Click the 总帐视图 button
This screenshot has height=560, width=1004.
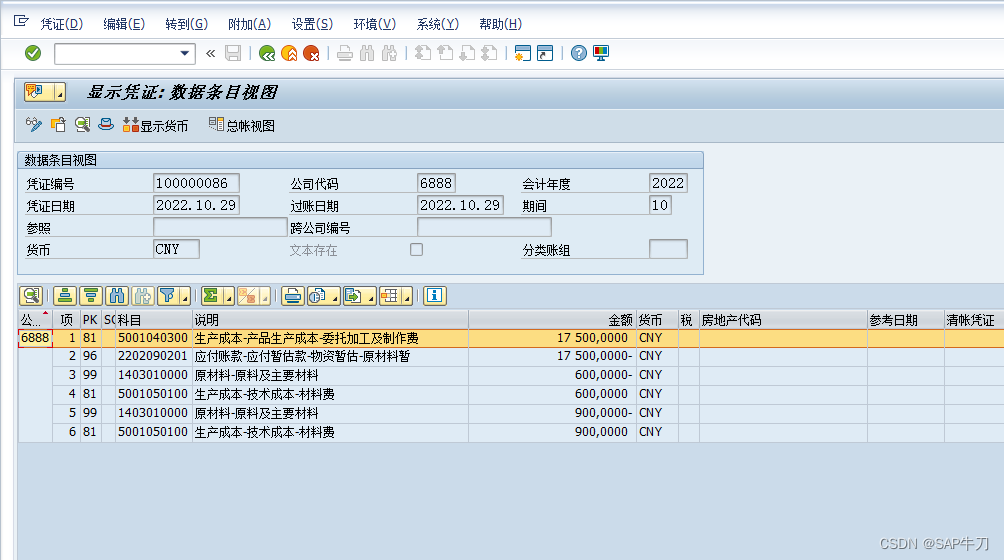click(241, 125)
